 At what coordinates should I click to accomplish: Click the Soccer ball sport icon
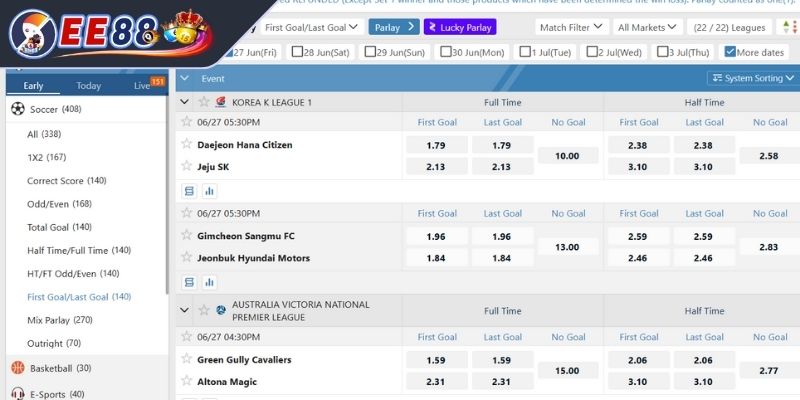coord(18,109)
